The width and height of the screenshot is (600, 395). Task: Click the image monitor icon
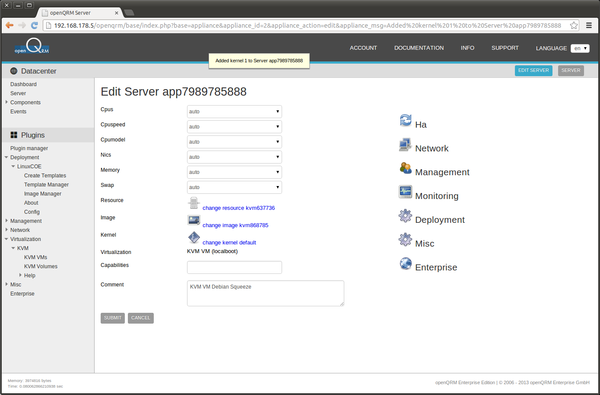pos(194,220)
